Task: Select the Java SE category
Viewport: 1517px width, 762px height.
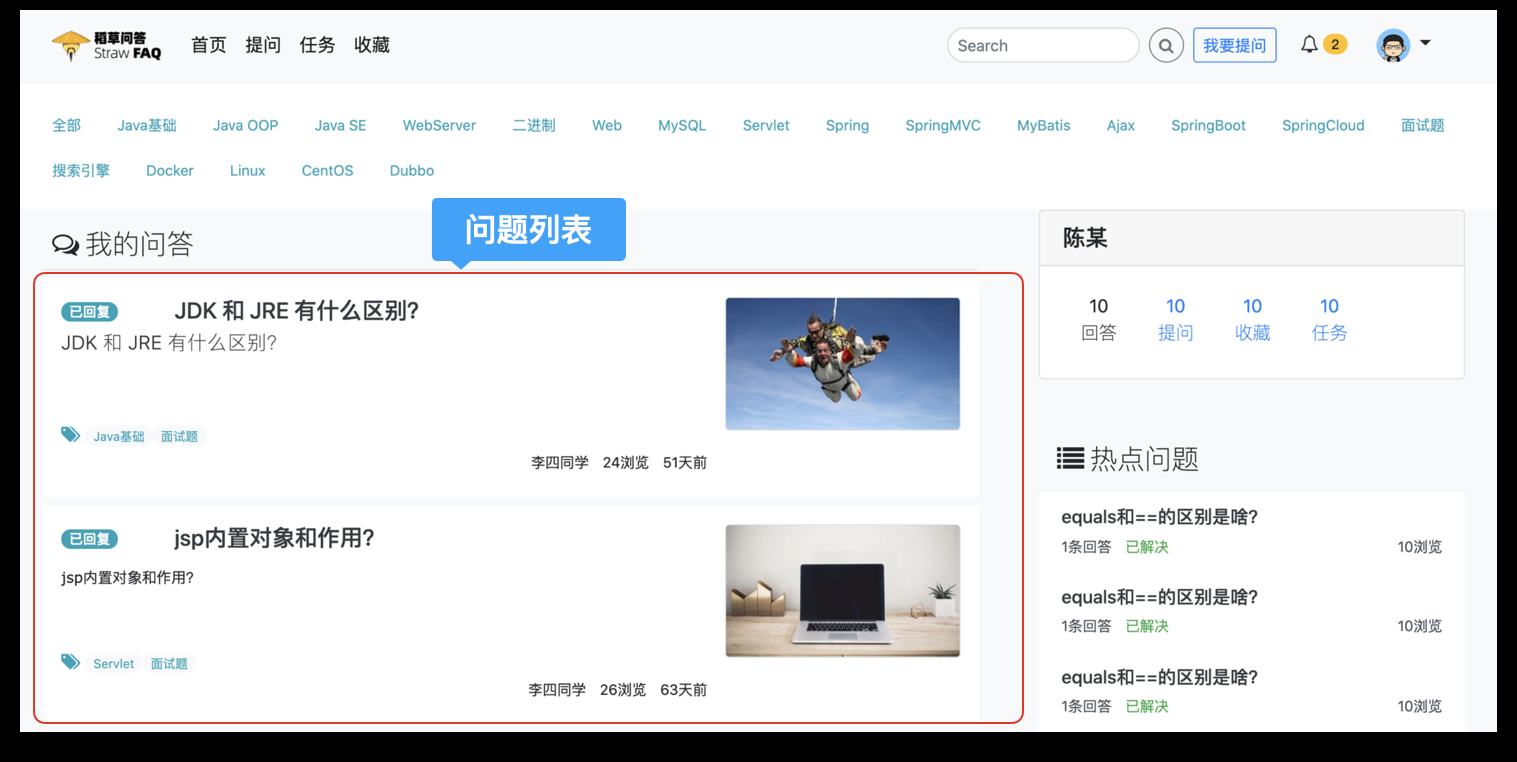Action: pos(340,125)
